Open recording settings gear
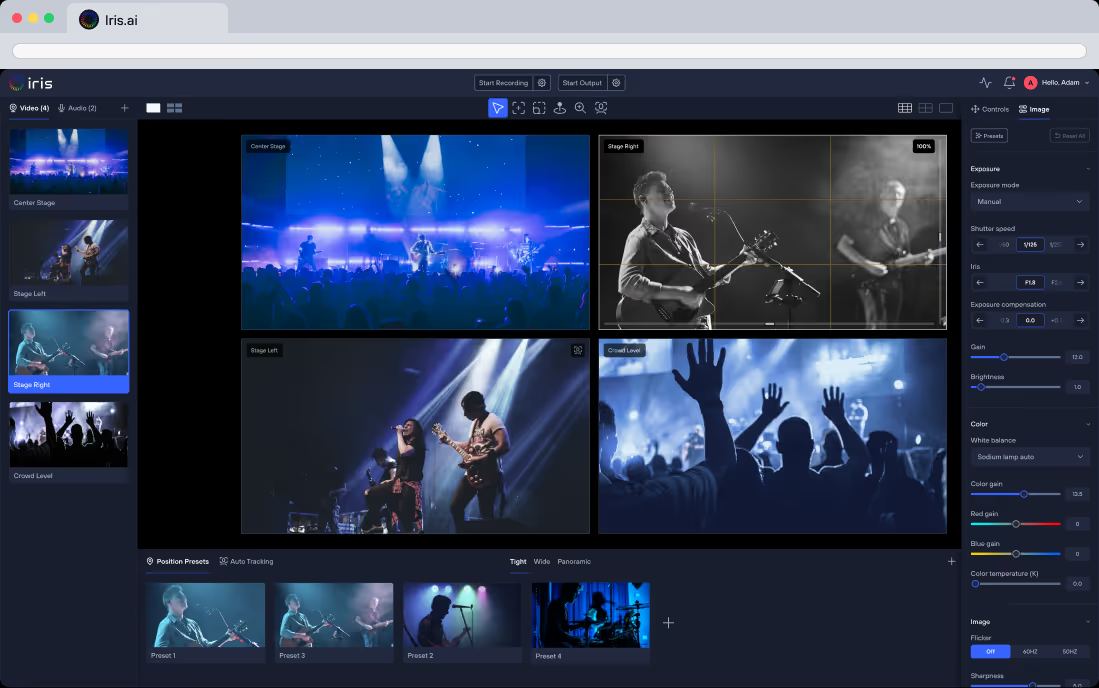The image size is (1099, 688). 542,83
